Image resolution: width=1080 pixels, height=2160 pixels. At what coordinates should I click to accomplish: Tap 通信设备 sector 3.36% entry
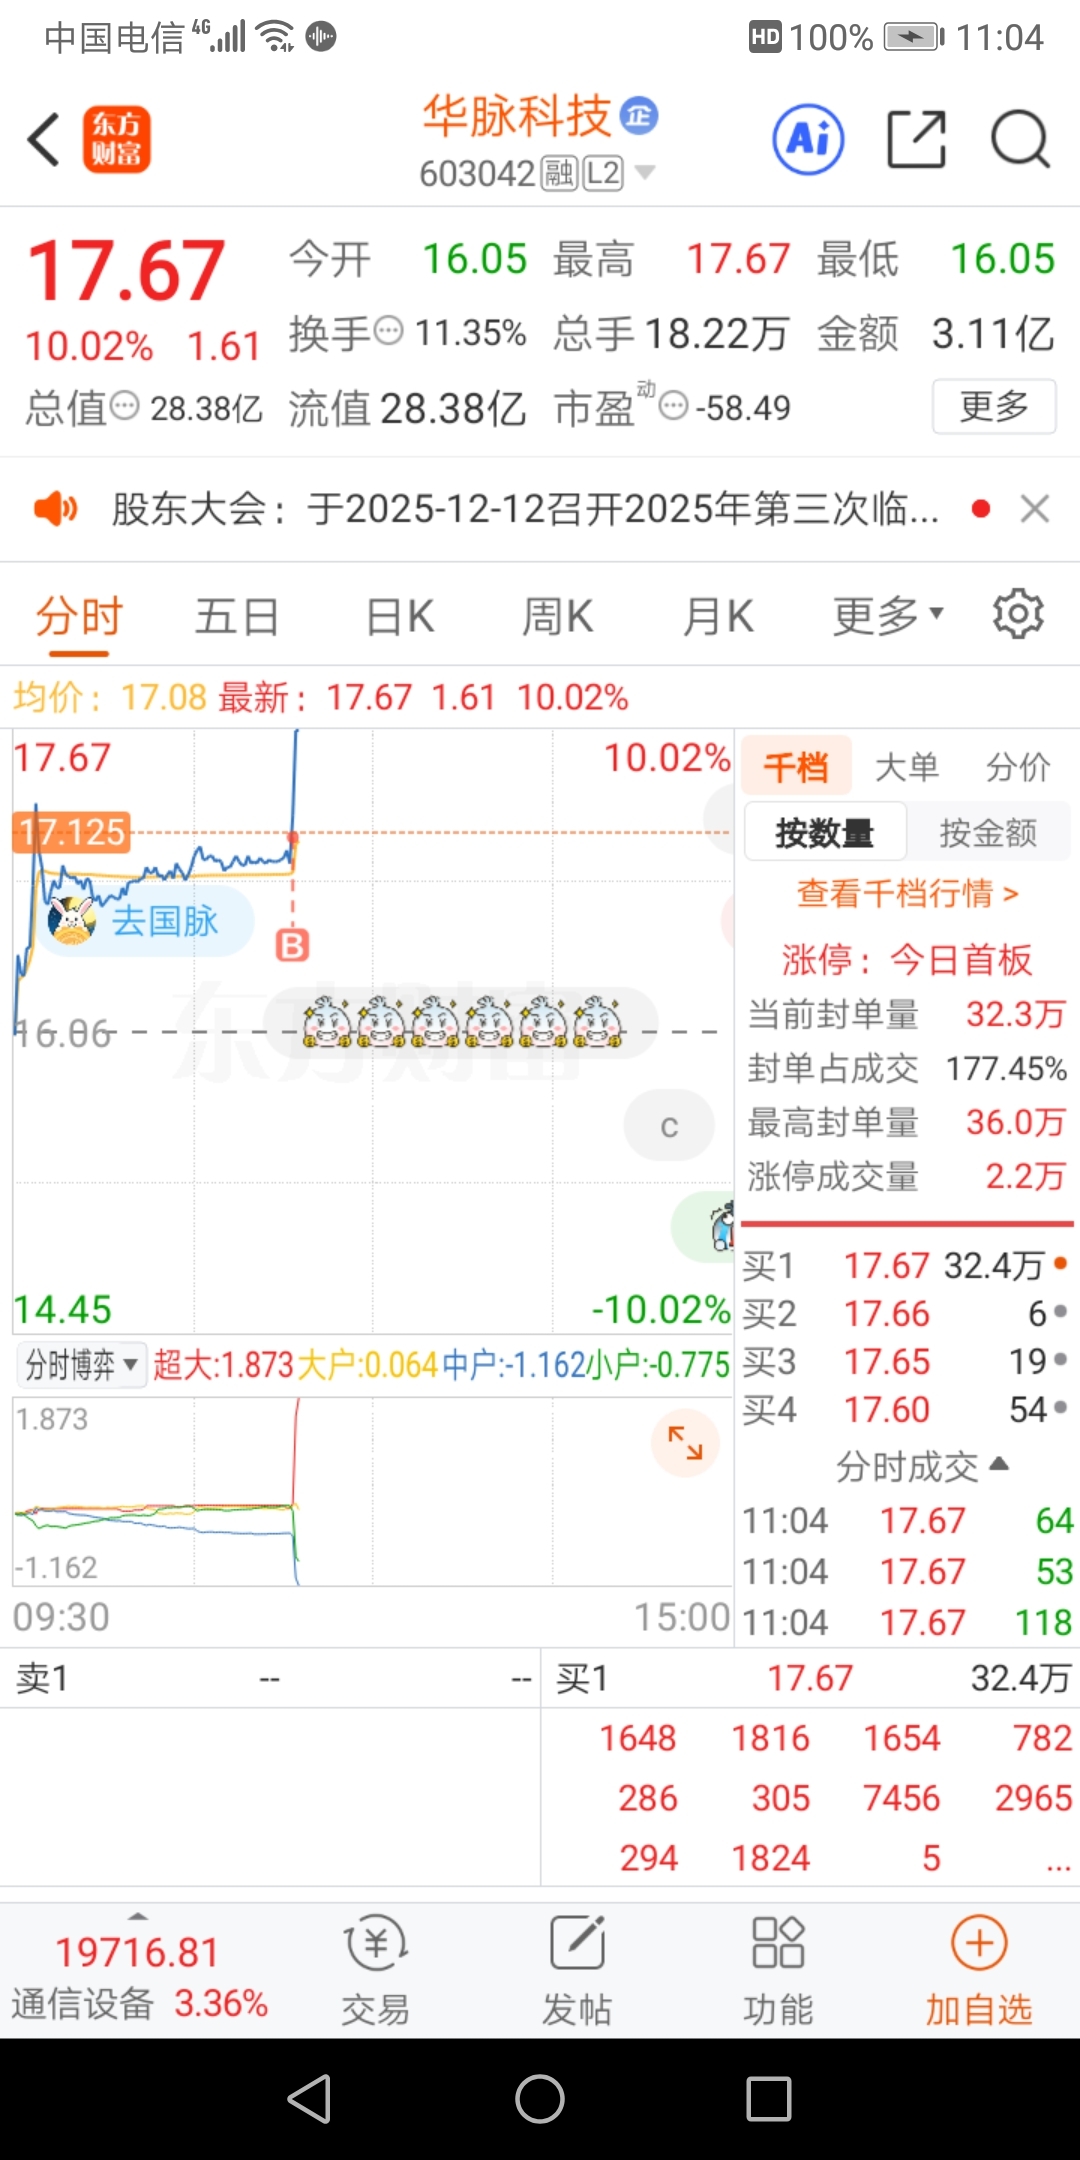coord(139,2003)
